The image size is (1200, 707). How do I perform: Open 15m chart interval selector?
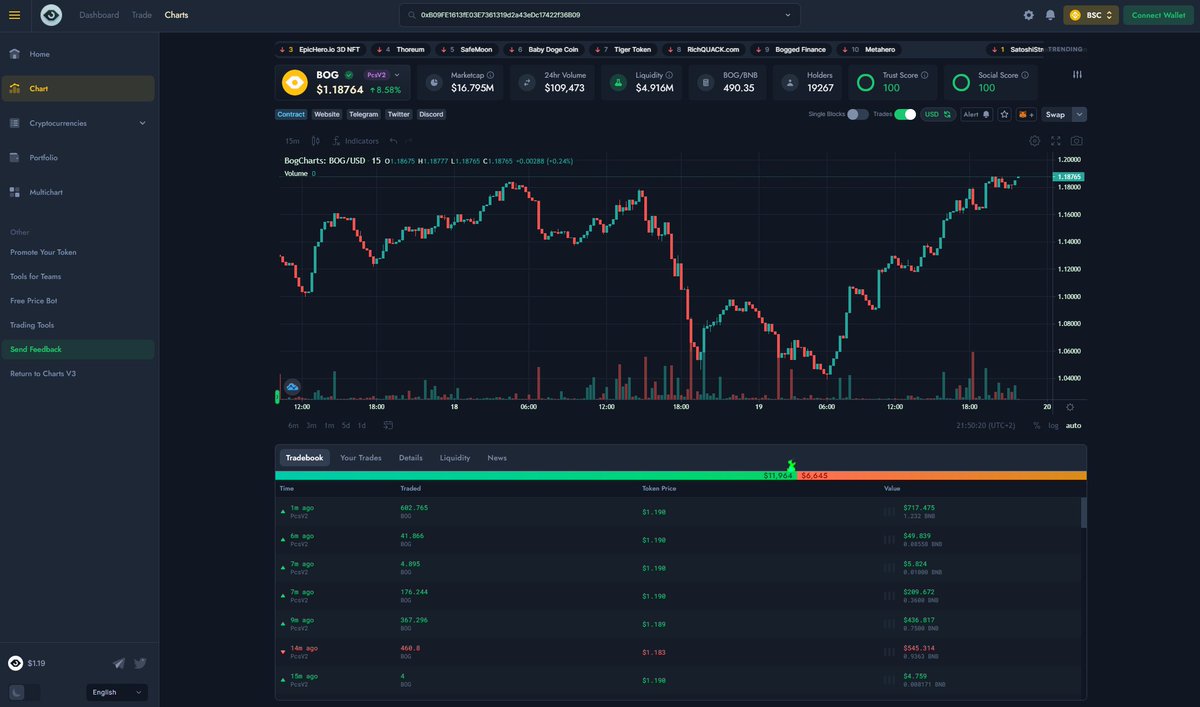[292, 141]
